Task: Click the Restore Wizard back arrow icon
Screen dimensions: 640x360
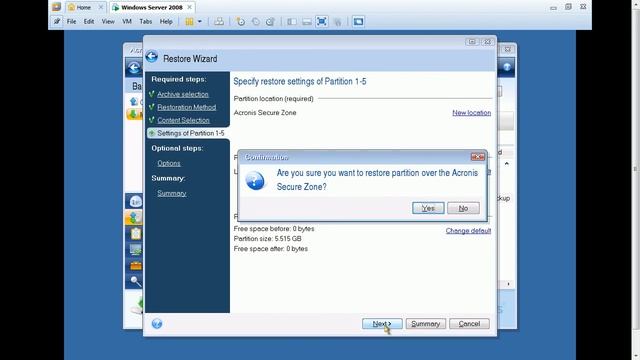Action: pyautogui.click(x=152, y=57)
